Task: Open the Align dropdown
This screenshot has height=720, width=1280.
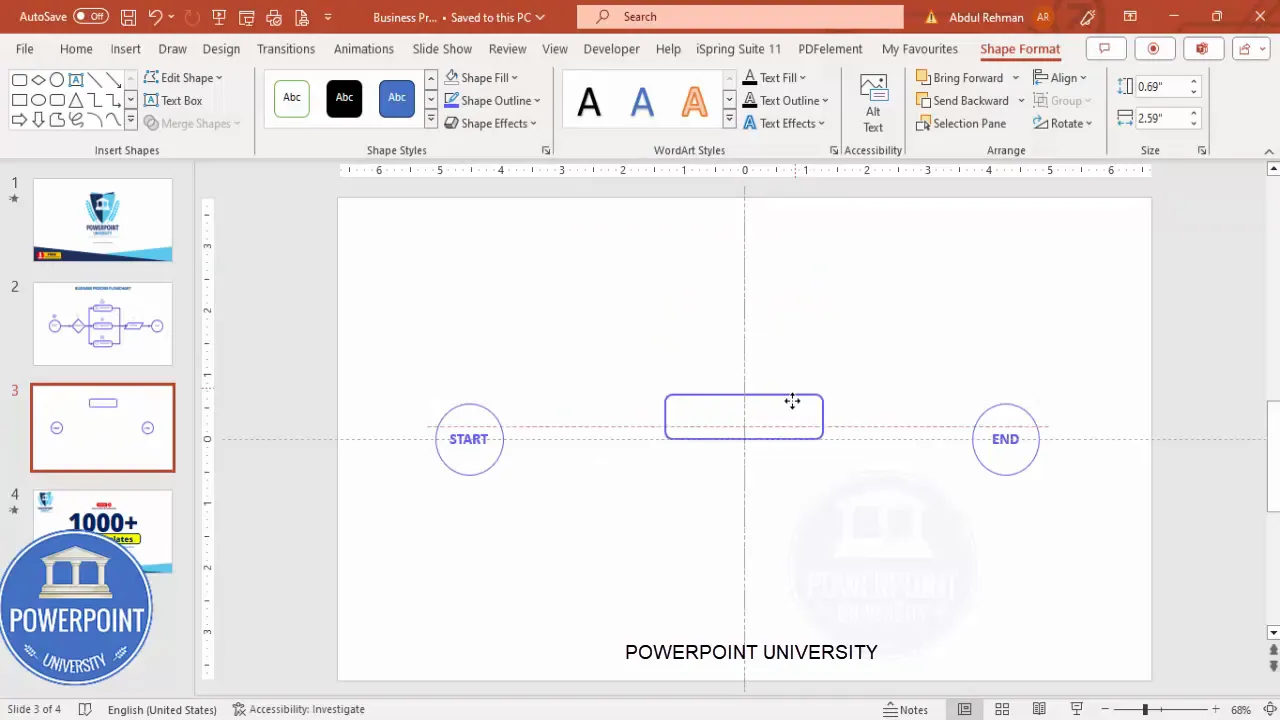Action: (1060, 78)
